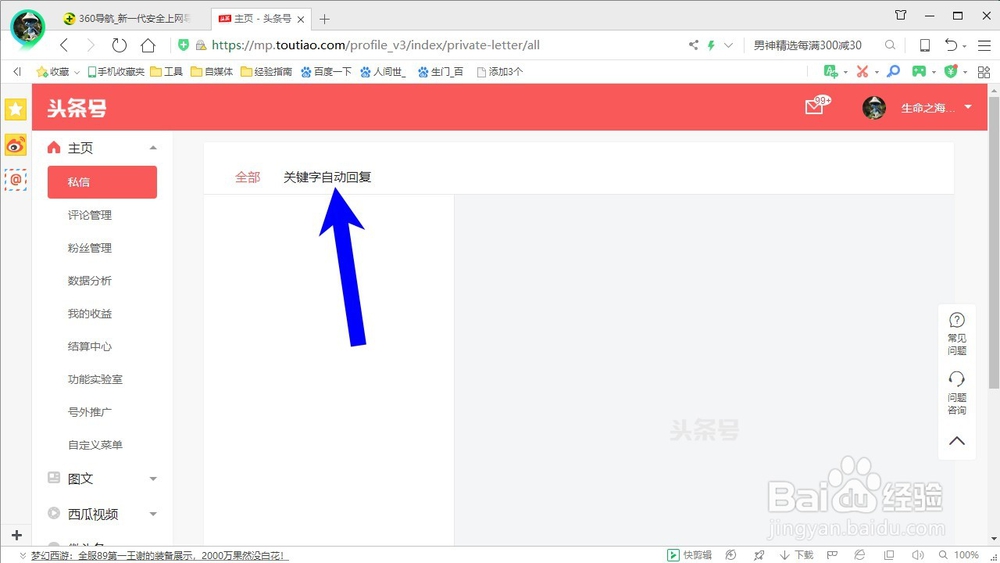Click the back-to-top arrow button
The width and height of the screenshot is (1000, 563).
tap(957, 441)
